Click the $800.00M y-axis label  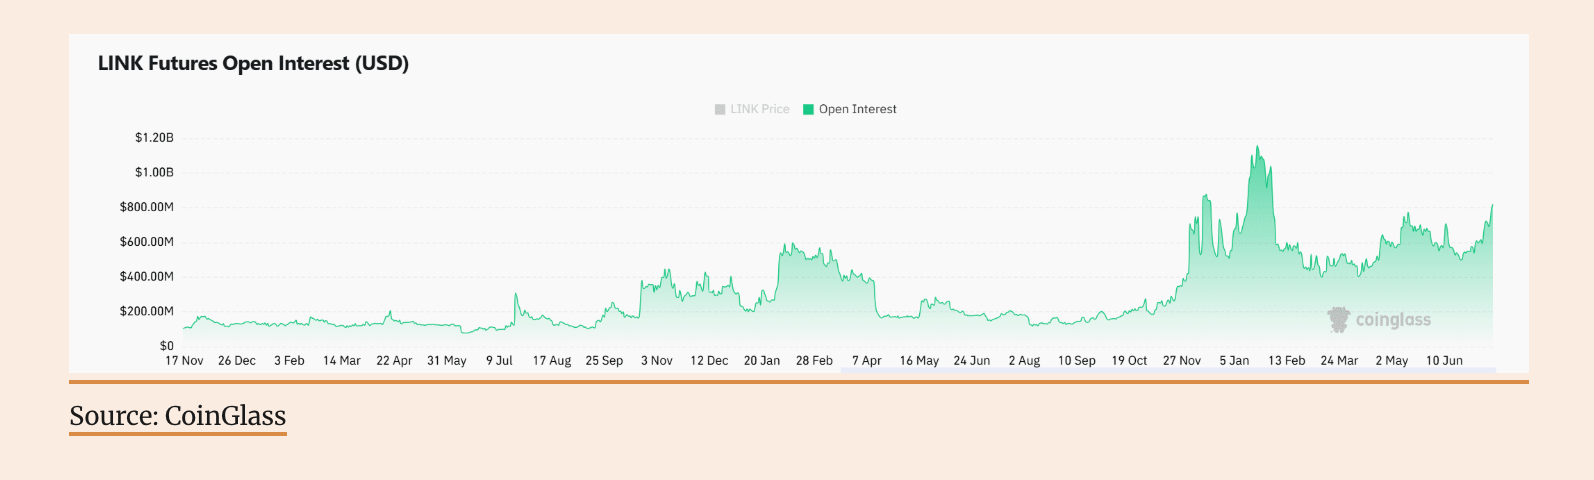pyautogui.click(x=147, y=207)
